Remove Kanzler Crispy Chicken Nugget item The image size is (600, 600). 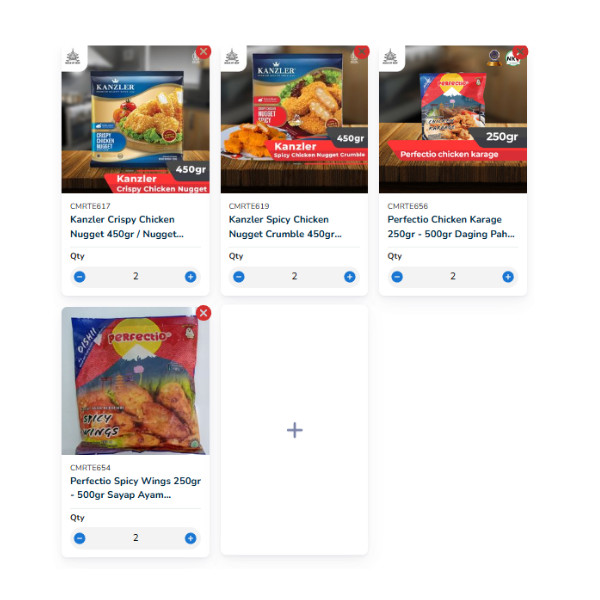tap(204, 51)
